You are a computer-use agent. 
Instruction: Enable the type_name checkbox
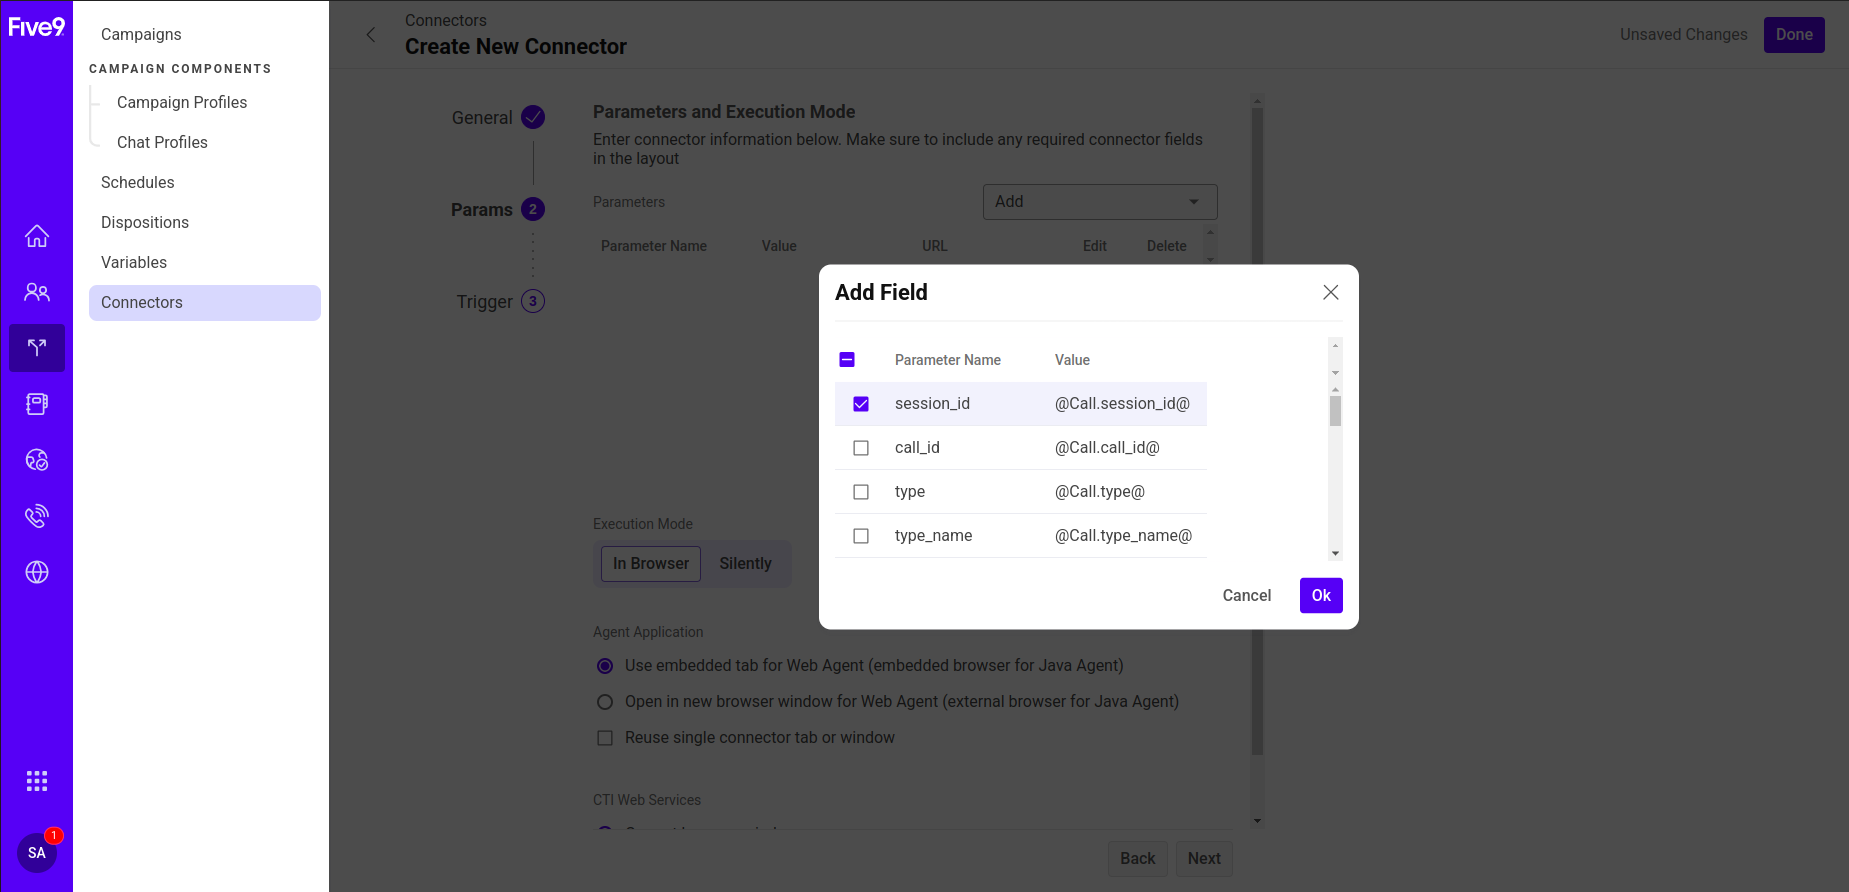click(x=861, y=536)
